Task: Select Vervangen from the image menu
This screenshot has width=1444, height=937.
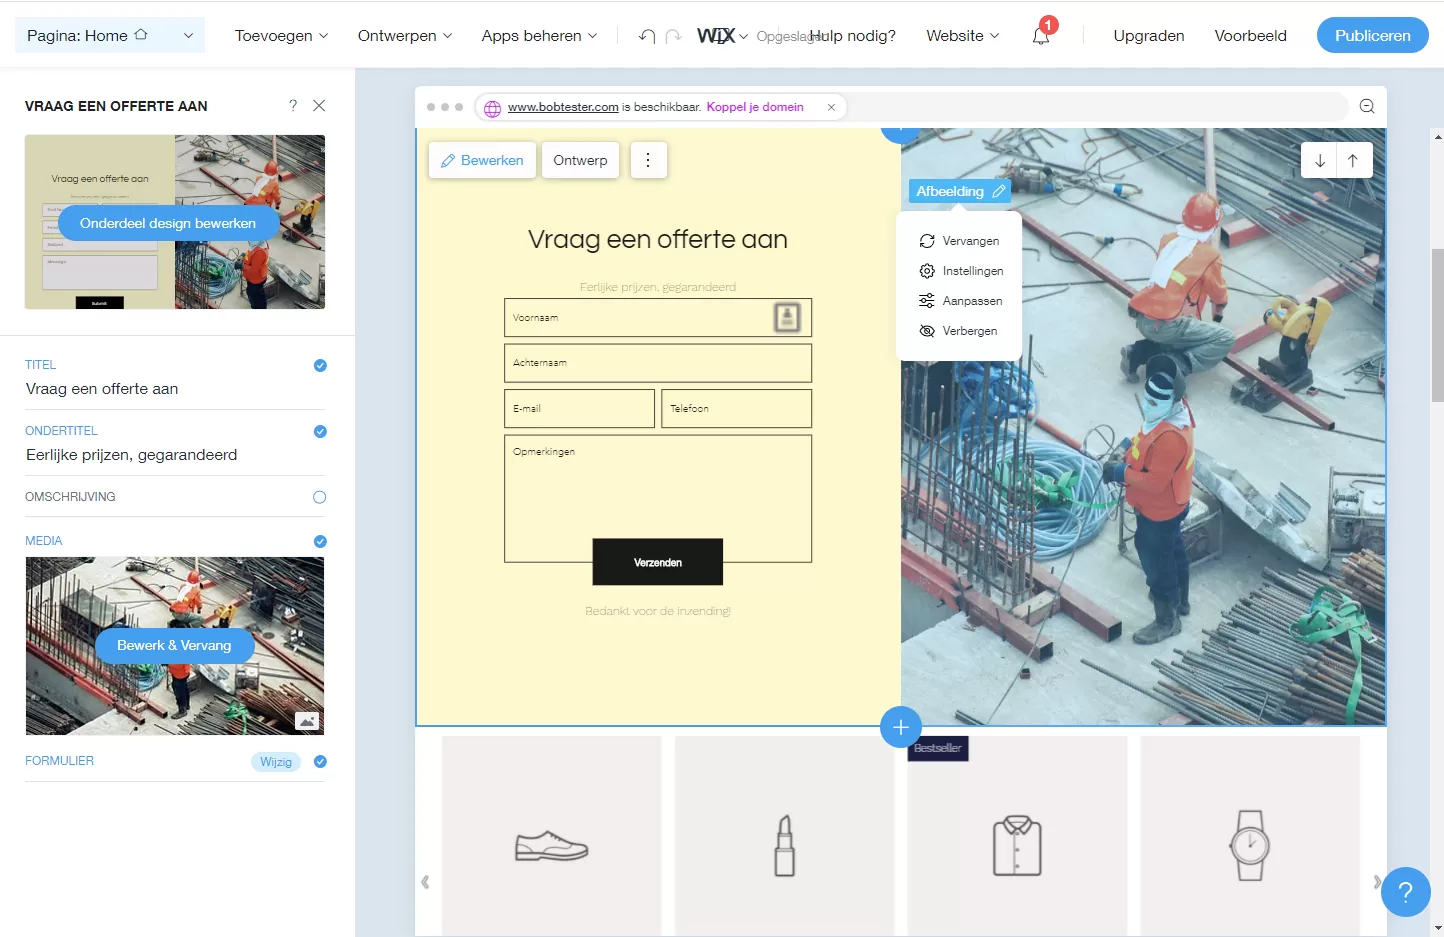Action: click(x=959, y=241)
